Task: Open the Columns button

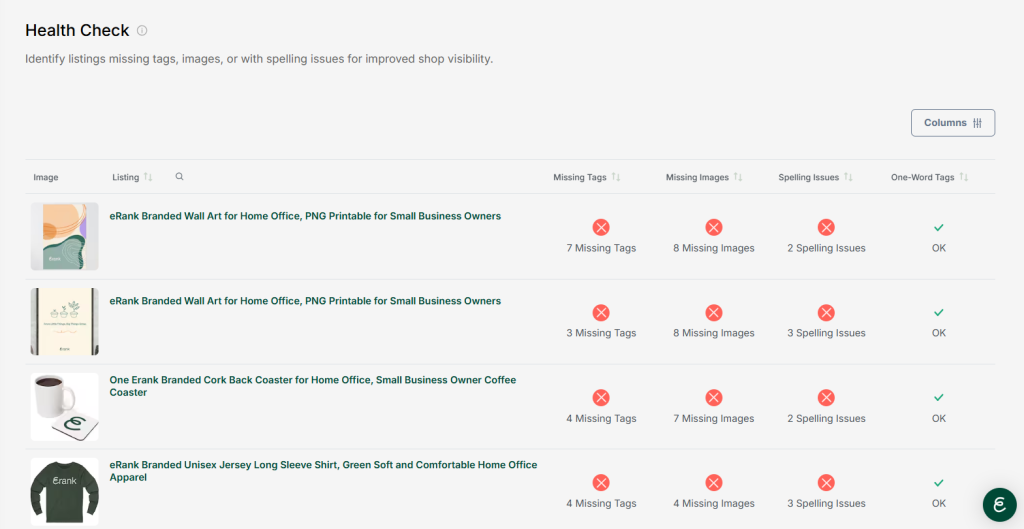Action: click(x=952, y=123)
